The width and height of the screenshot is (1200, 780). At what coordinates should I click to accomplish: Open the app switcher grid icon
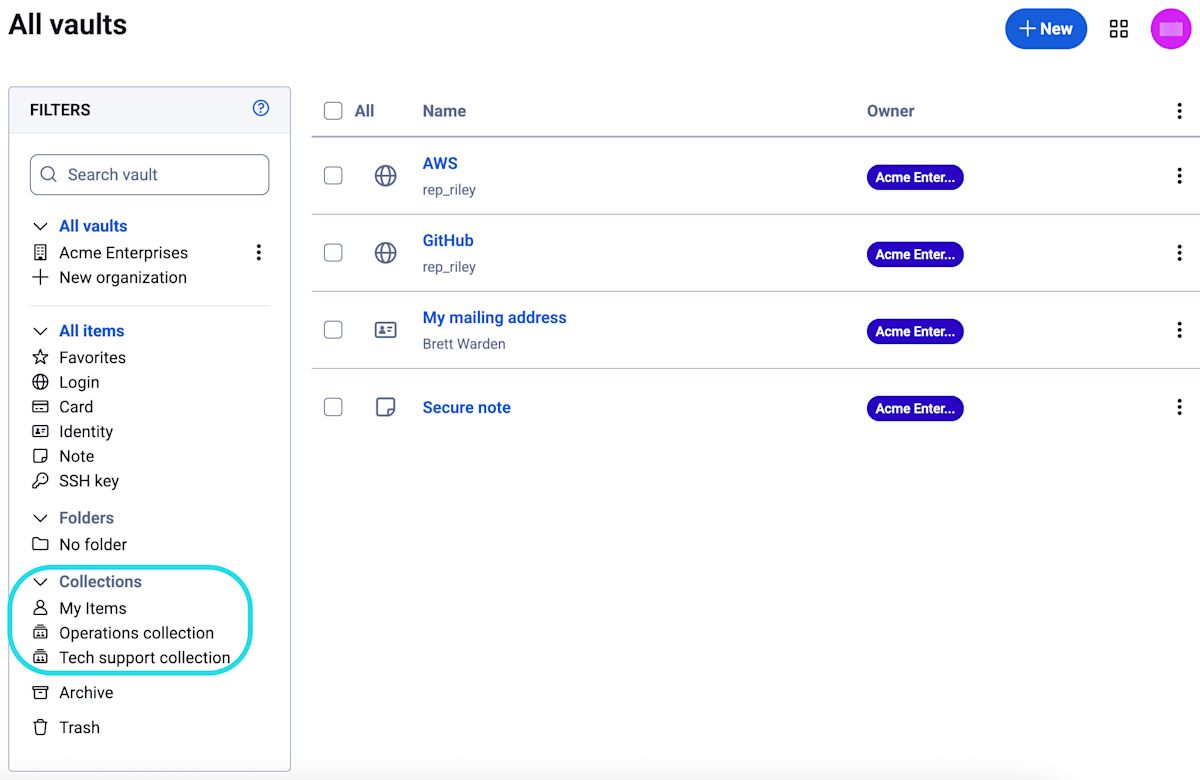coord(1119,29)
